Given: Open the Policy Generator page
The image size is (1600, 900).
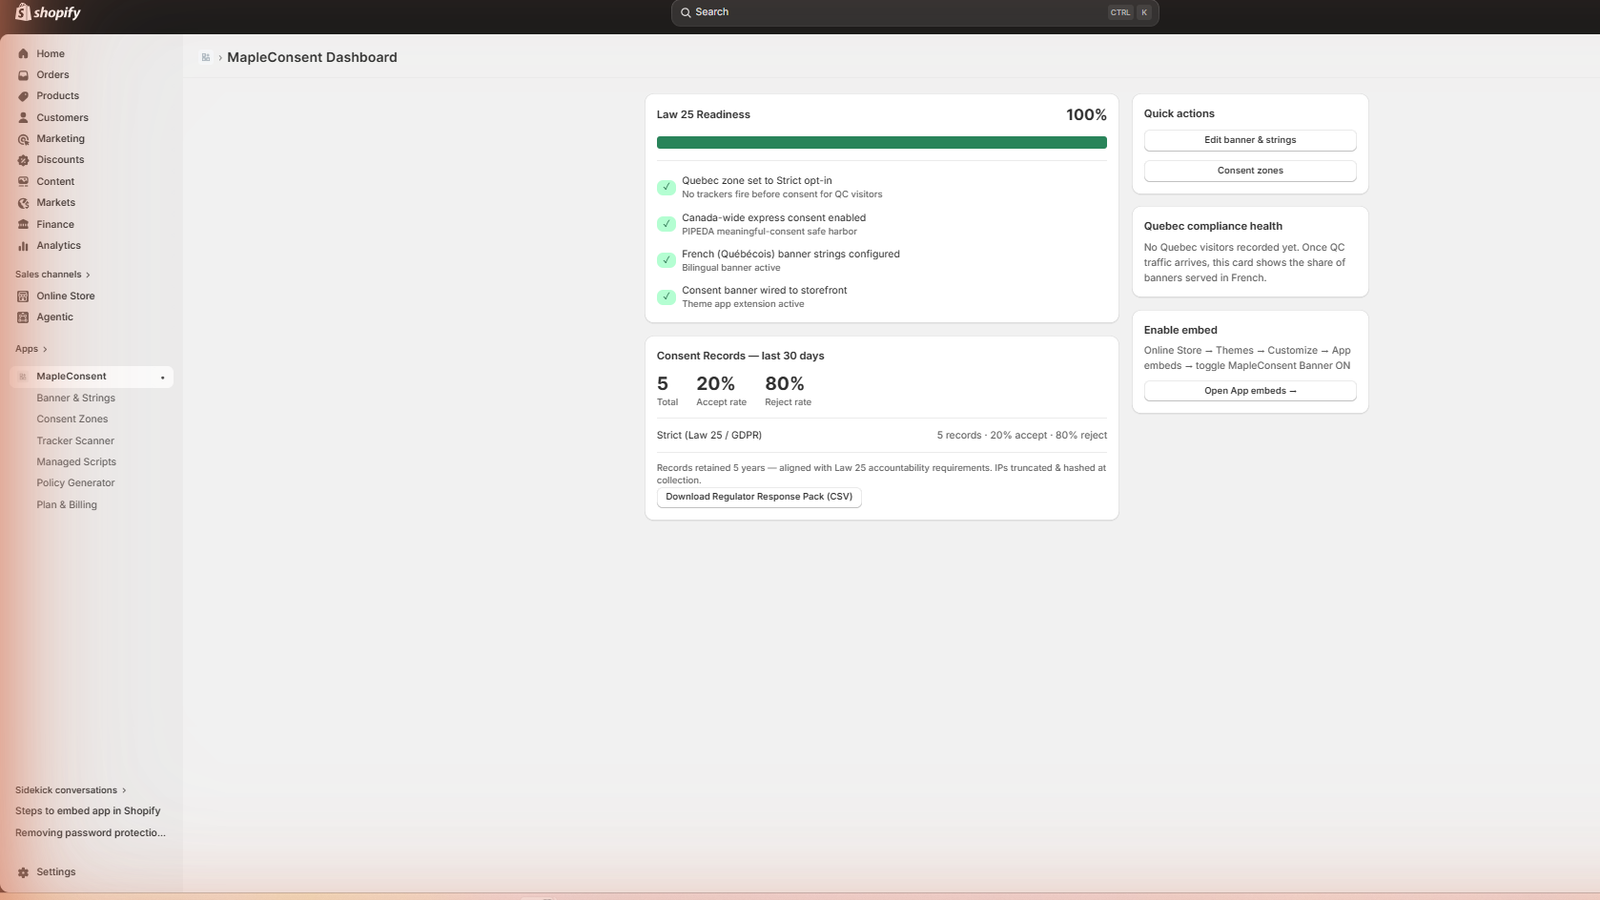Looking at the screenshot, I should tap(76, 483).
